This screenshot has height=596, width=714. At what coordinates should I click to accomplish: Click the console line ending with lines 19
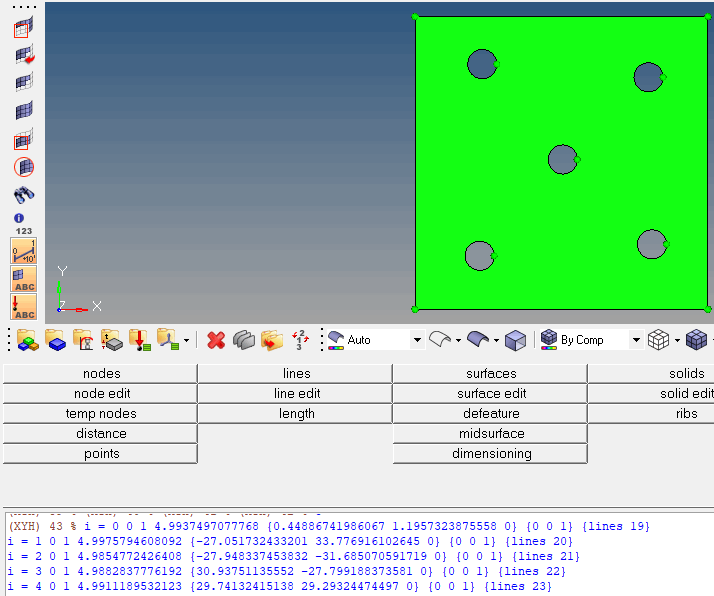pos(329,526)
